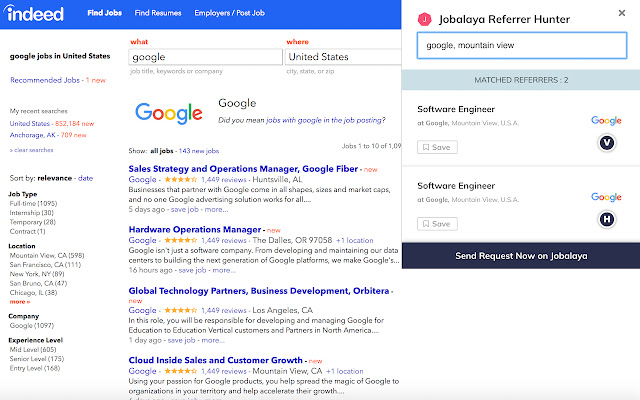This screenshot has height=400, width=640.
Task: Click the H referrer avatar
Action: click(607, 220)
